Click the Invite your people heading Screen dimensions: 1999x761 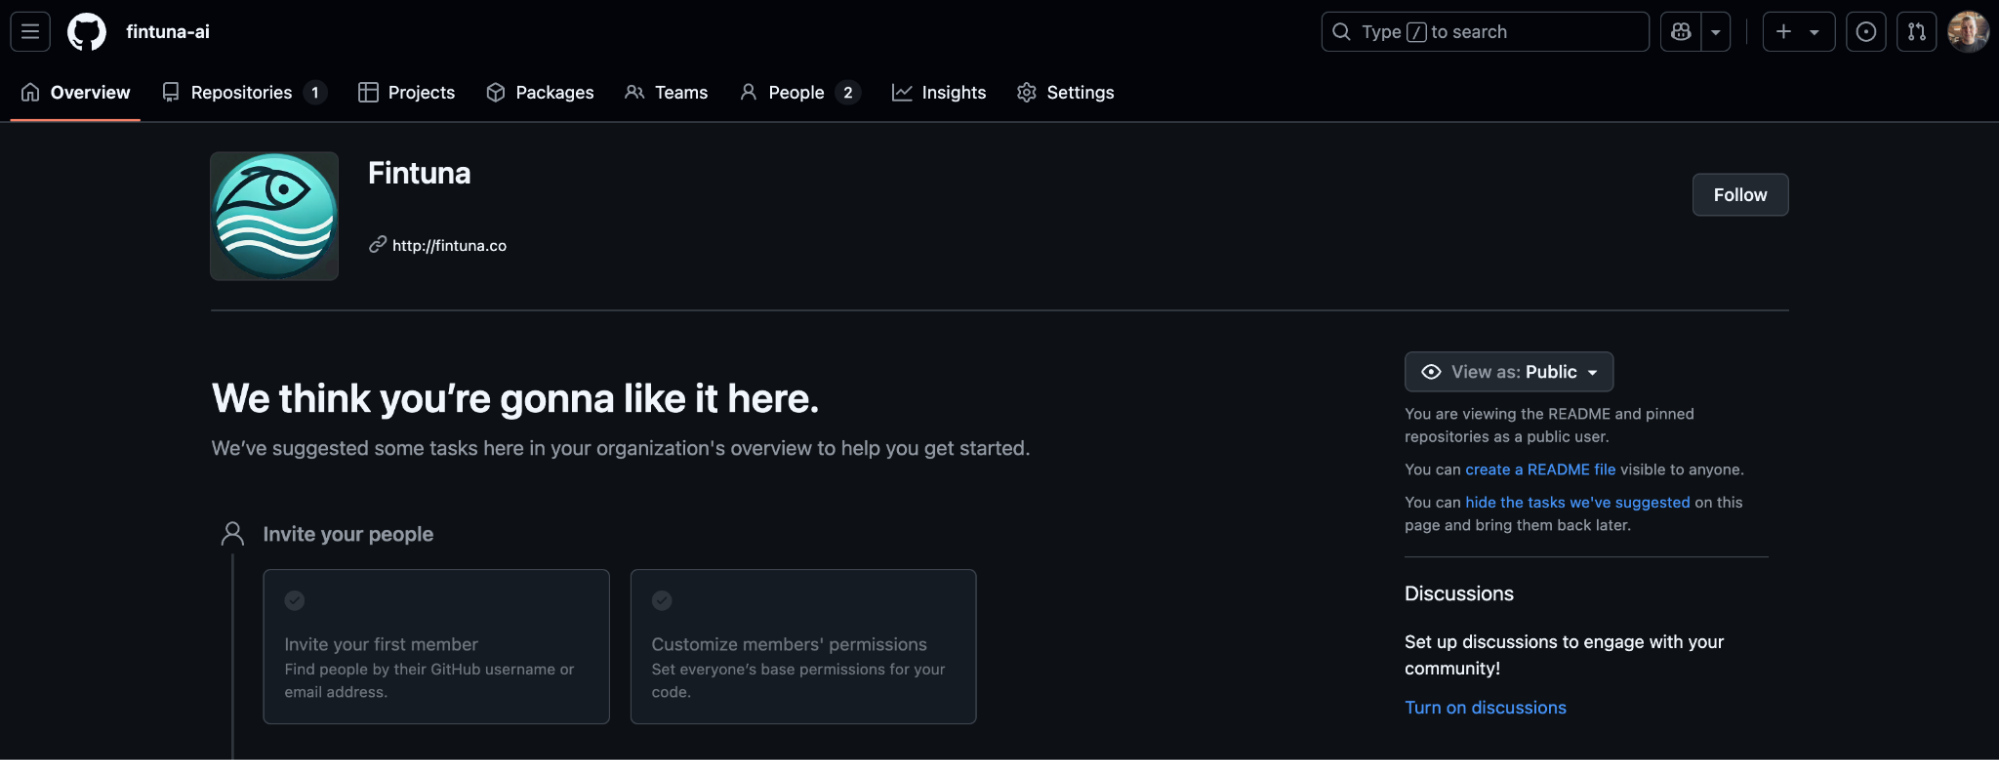[348, 535]
